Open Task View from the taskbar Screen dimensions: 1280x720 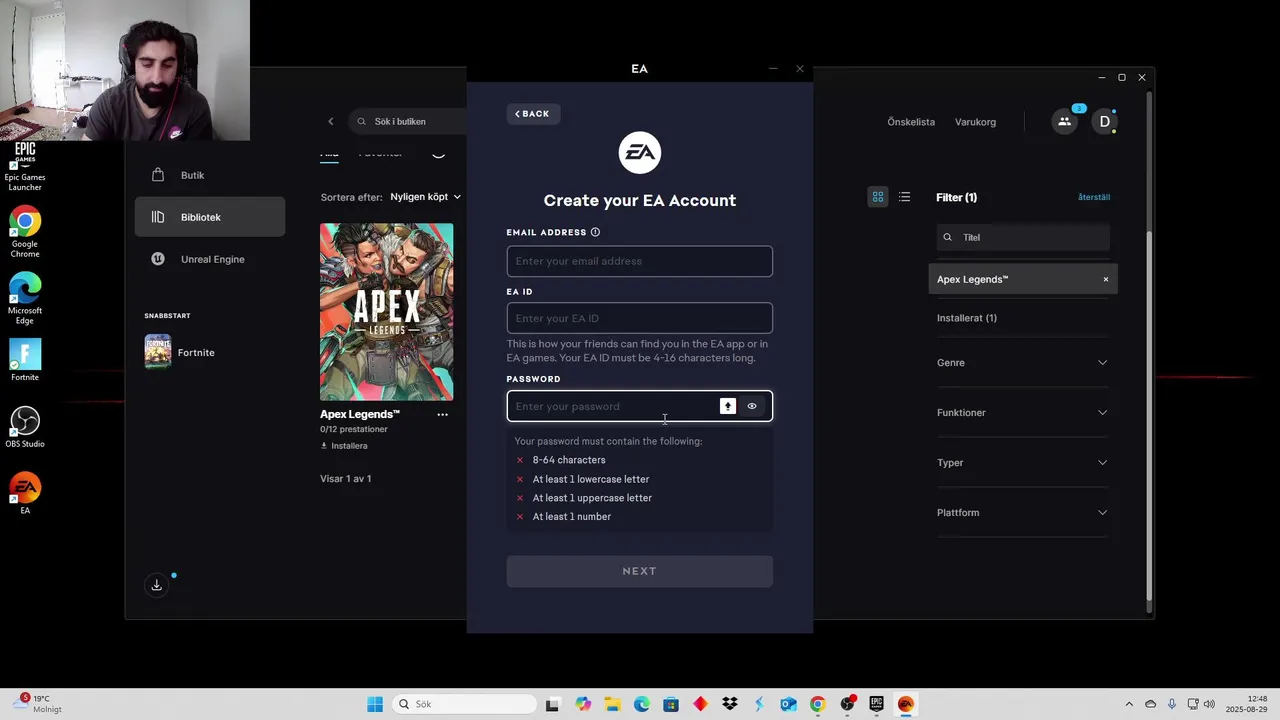coord(552,704)
